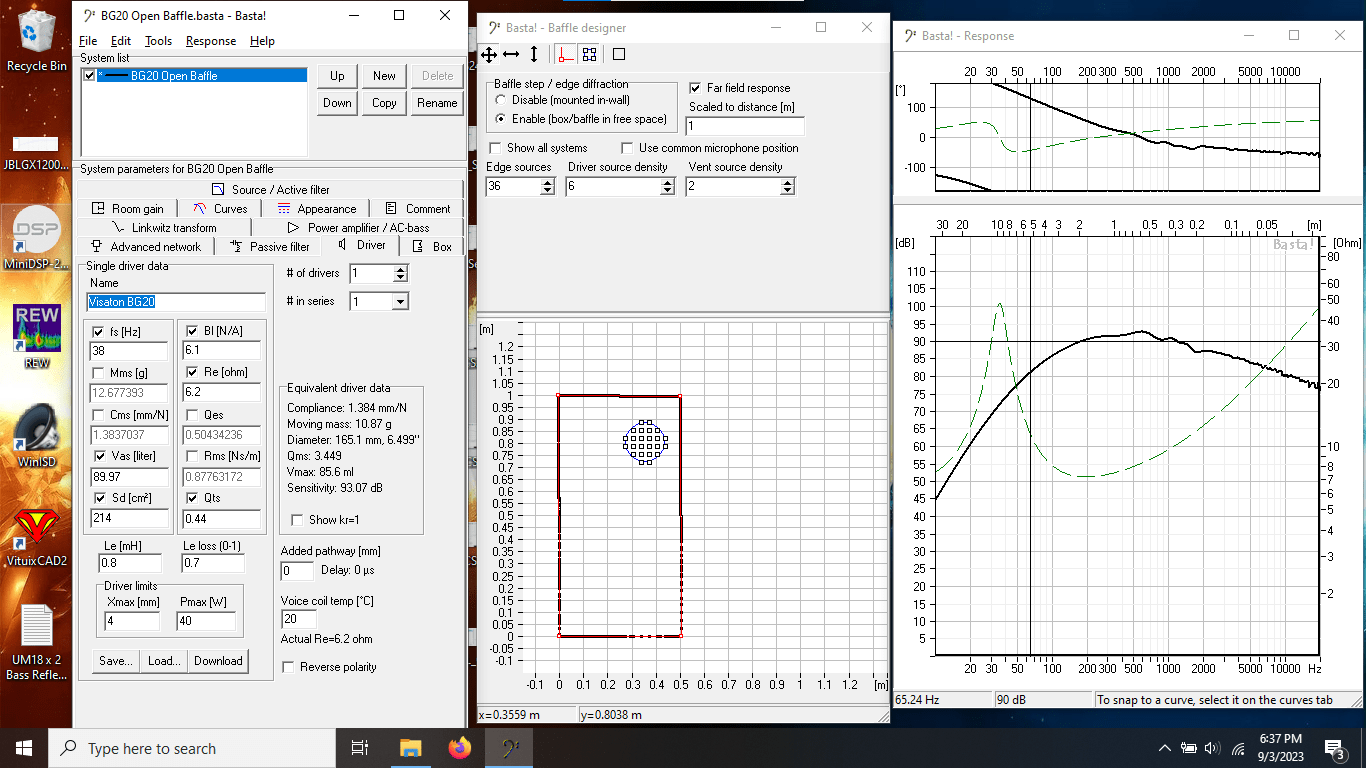The width and height of the screenshot is (1366, 768).
Task: Click the driver Name field Visaton BG20
Action: (176, 301)
